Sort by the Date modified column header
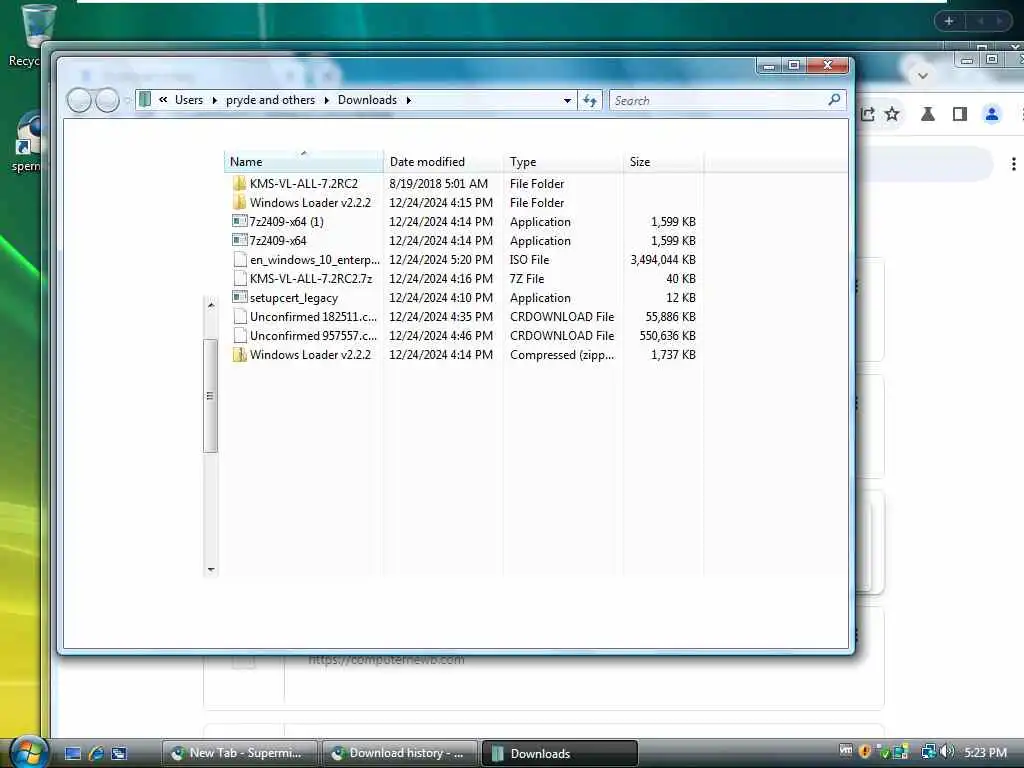This screenshot has height=768, width=1024. (443, 161)
